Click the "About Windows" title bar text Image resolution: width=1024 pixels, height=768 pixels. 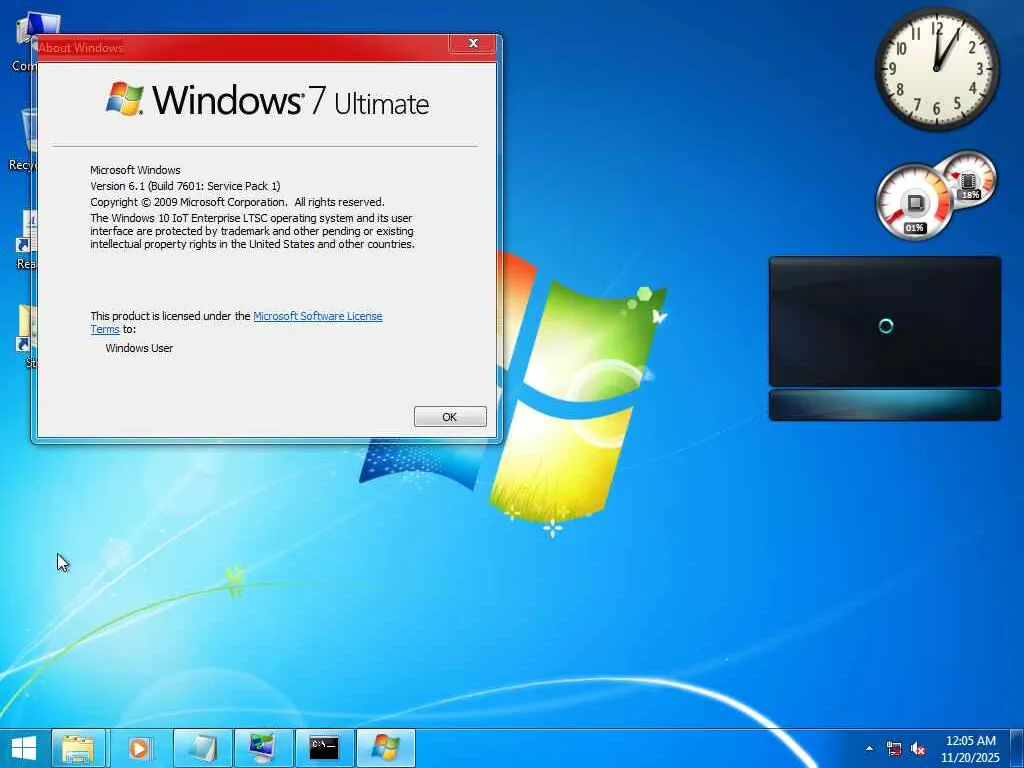81,48
